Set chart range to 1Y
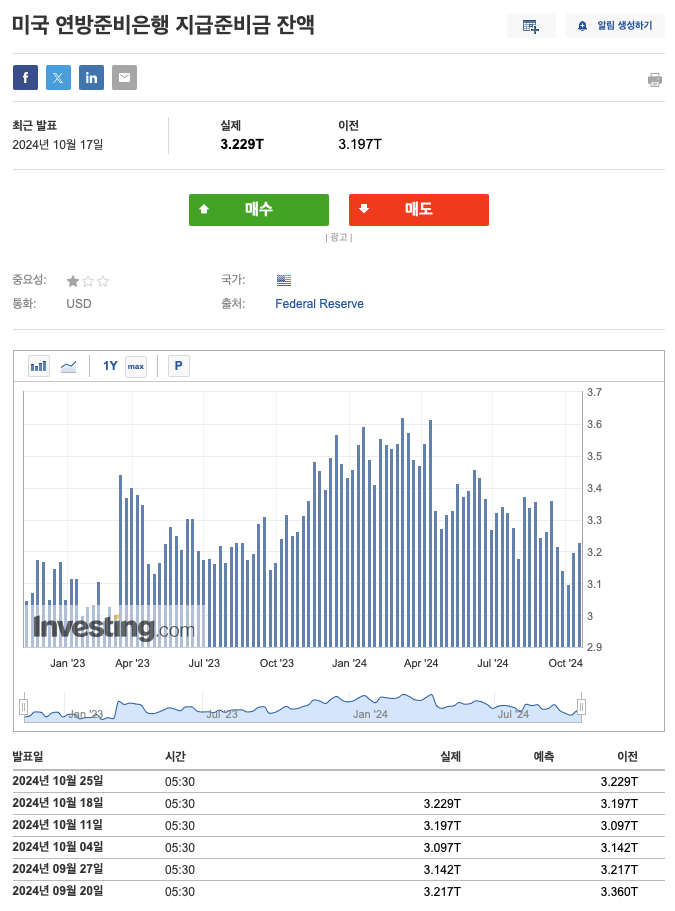 pyautogui.click(x=110, y=366)
